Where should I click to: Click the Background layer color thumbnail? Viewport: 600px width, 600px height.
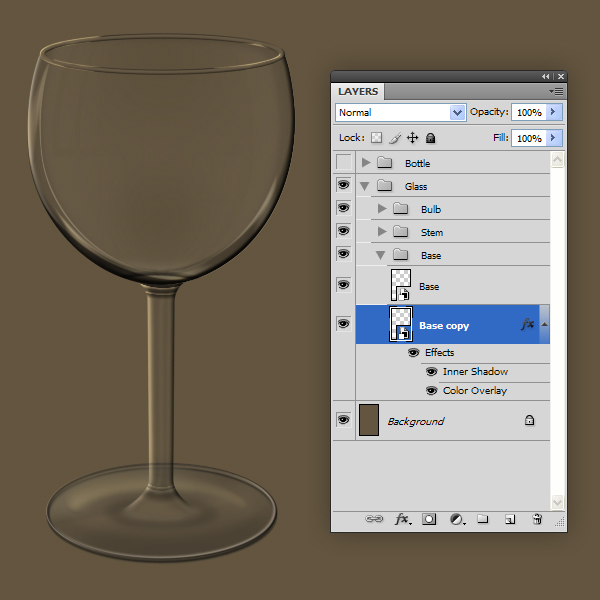(x=369, y=420)
